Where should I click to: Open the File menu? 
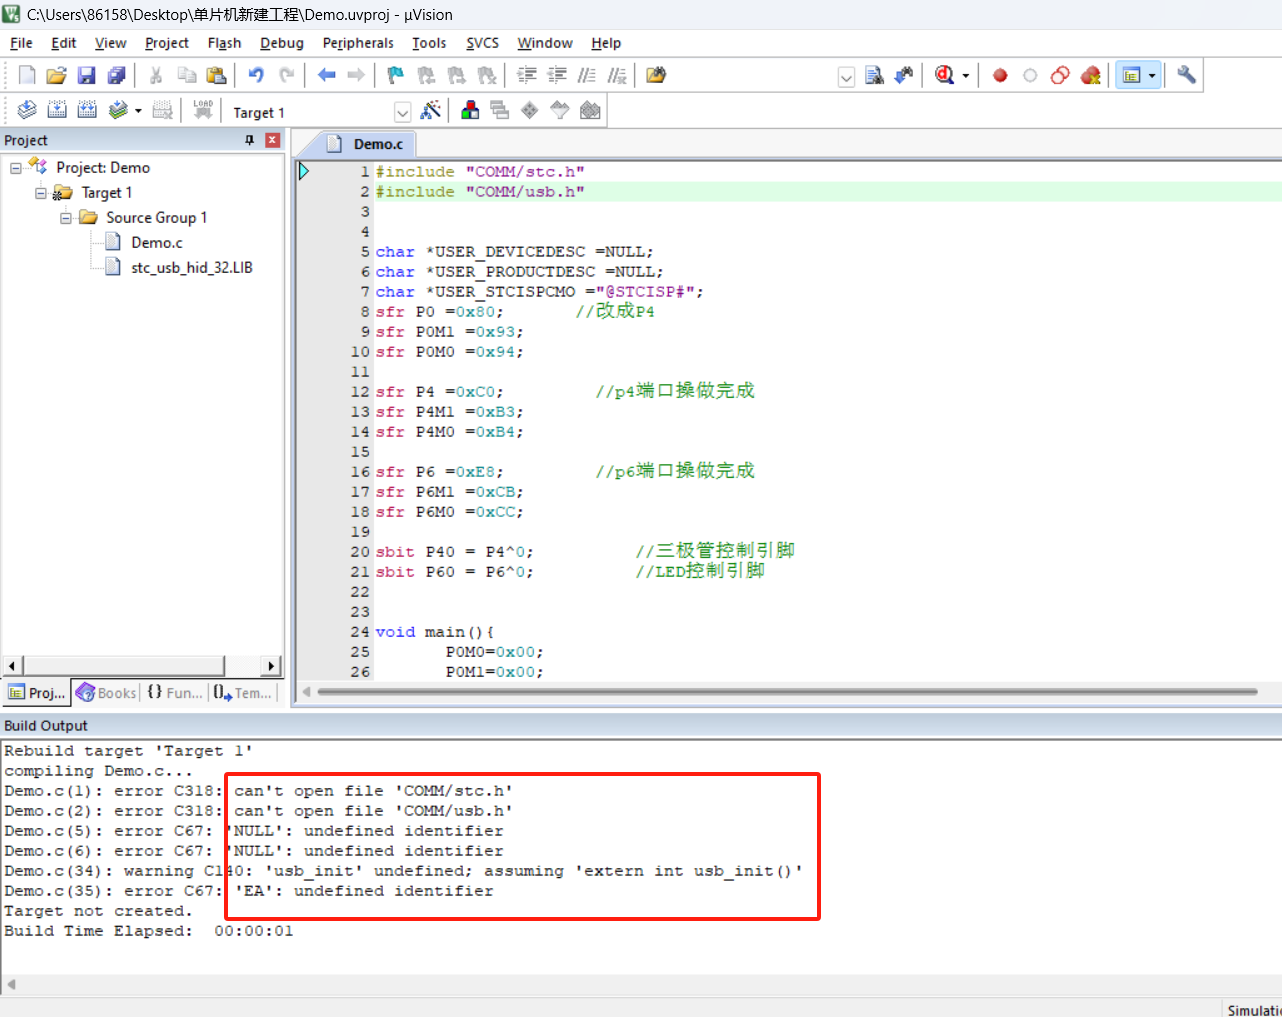[21, 43]
